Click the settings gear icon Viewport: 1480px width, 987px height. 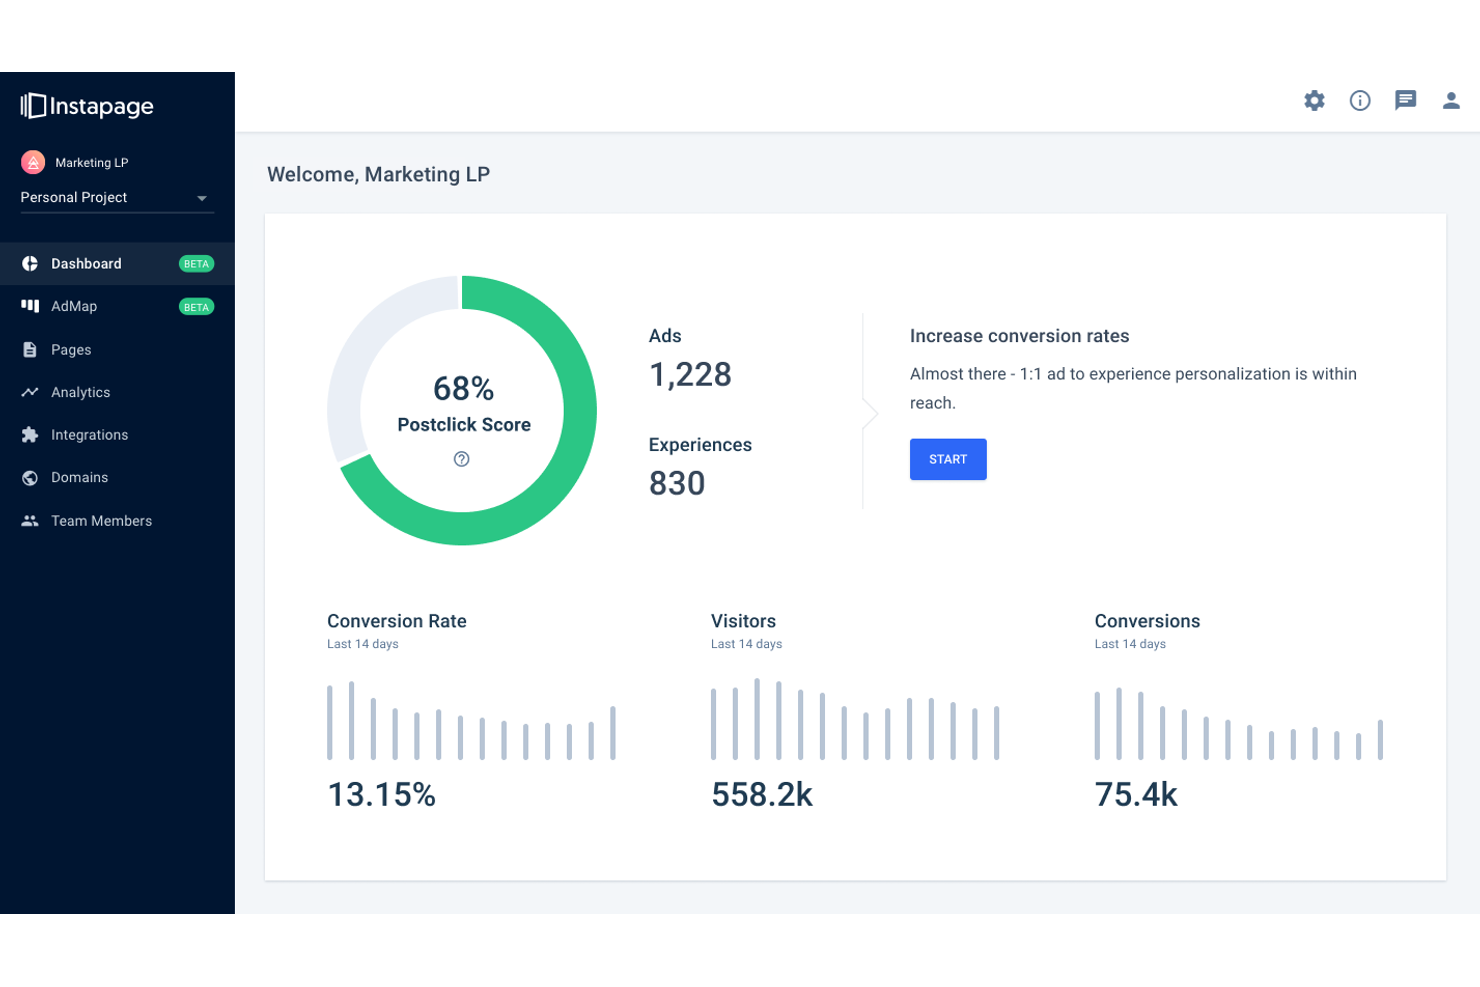(x=1314, y=100)
